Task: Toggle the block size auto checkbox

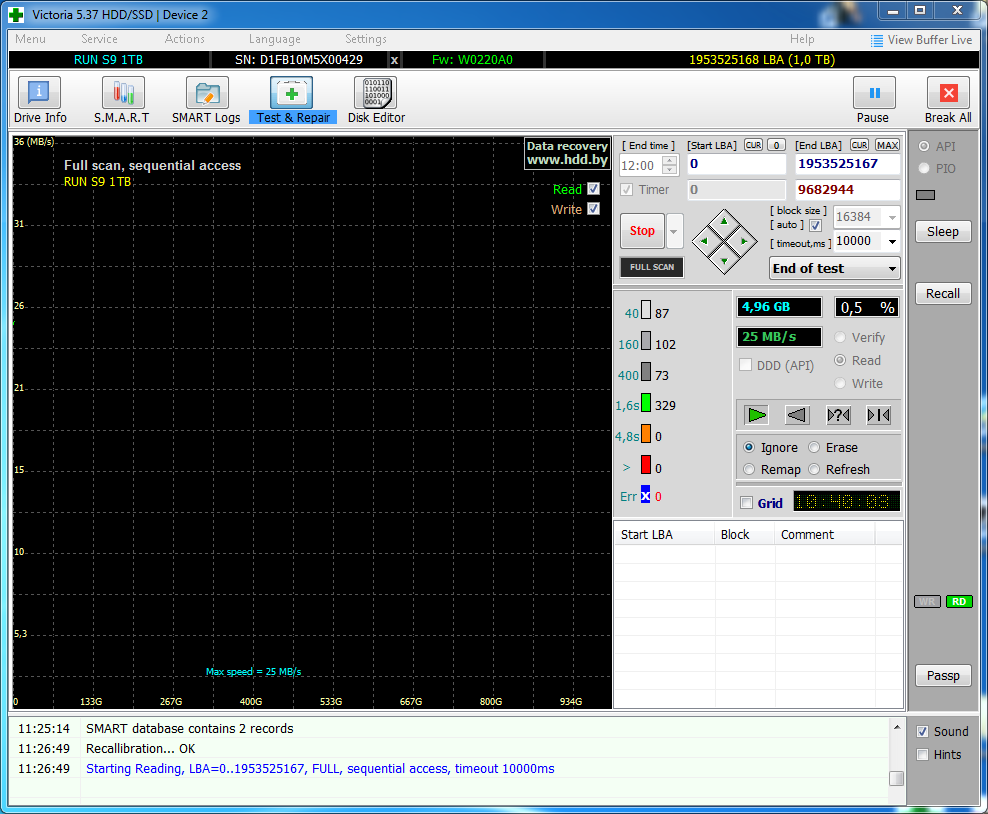Action: [815, 225]
